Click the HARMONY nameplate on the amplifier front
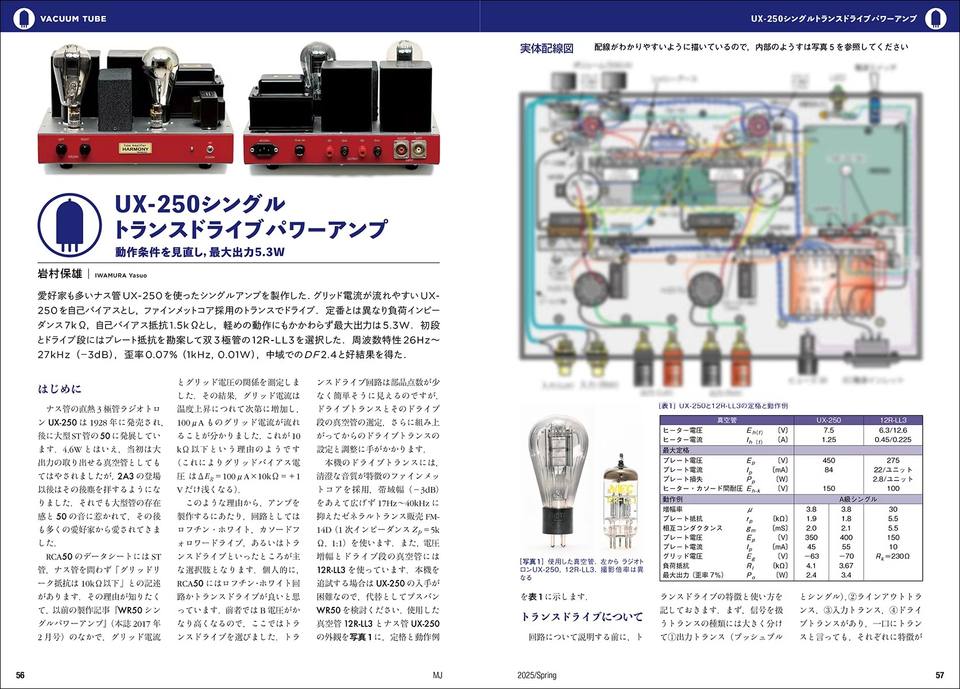Image resolution: width=960 pixels, height=689 pixels. click(135, 148)
